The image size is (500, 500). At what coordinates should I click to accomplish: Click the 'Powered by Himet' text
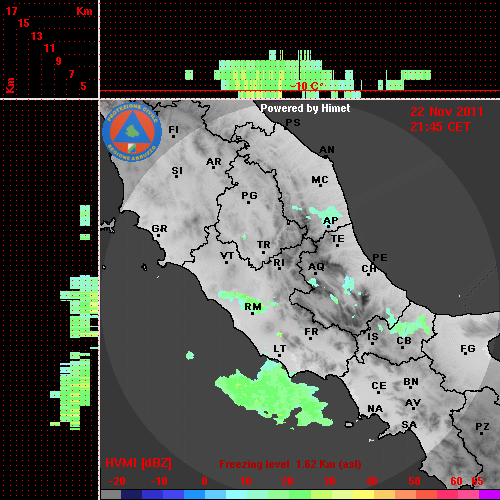point(305,108)
